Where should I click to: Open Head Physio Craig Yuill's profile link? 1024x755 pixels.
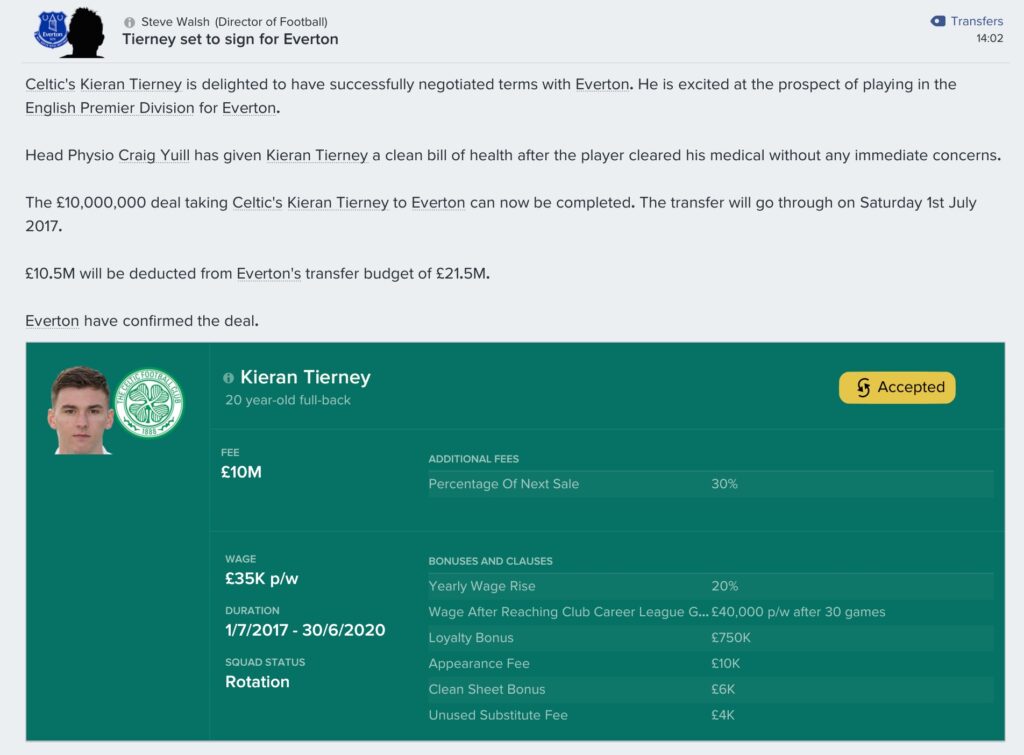(x=153, y=155)
